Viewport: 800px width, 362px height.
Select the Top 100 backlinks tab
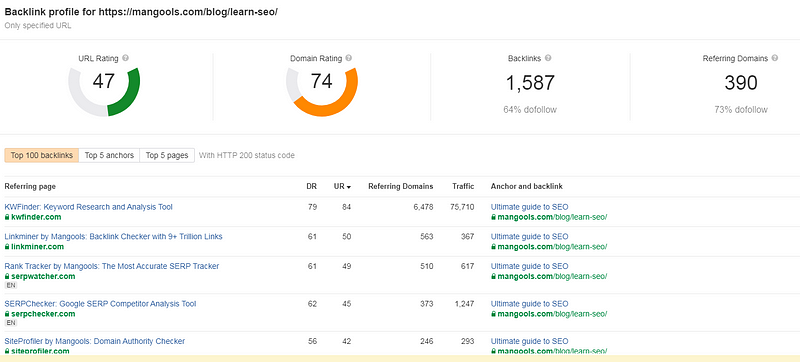pos(42,156)
